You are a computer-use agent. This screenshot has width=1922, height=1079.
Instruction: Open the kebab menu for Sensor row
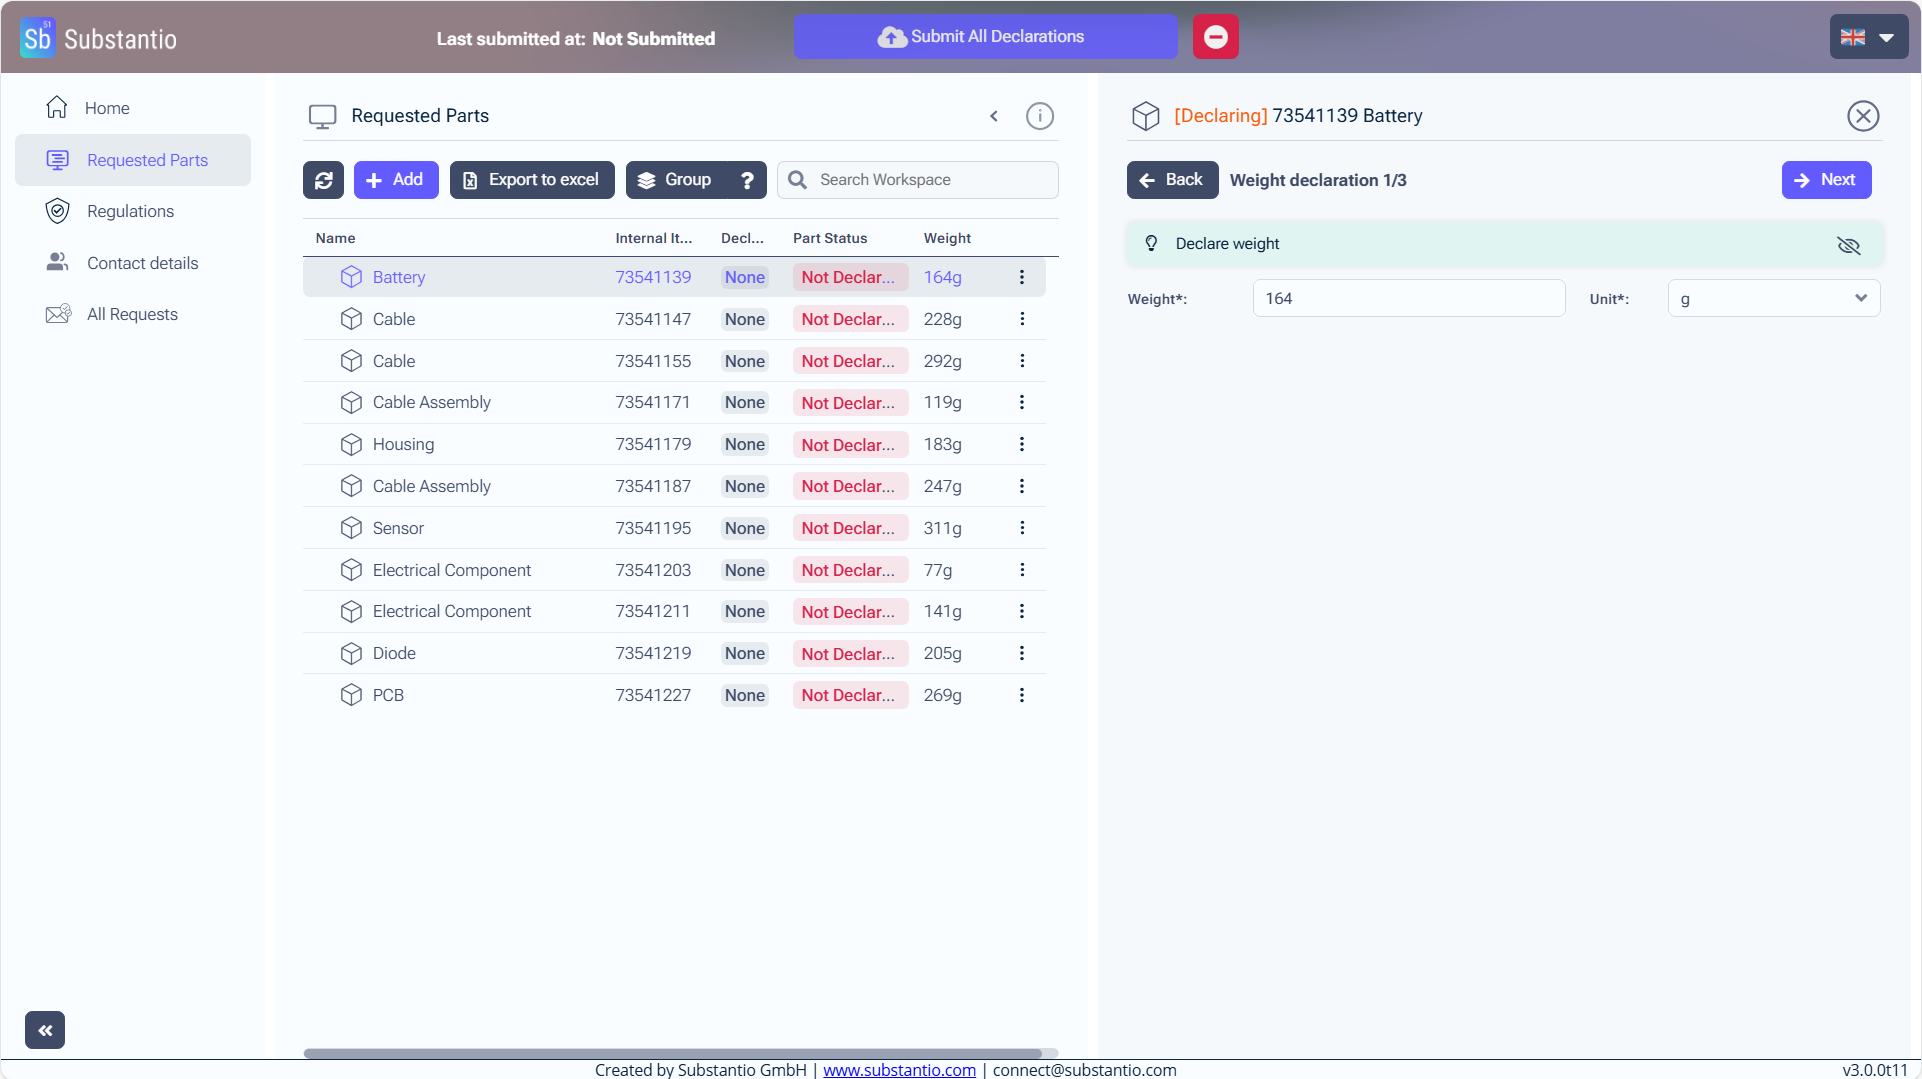pyautogui.click(x=1021, y=528)
